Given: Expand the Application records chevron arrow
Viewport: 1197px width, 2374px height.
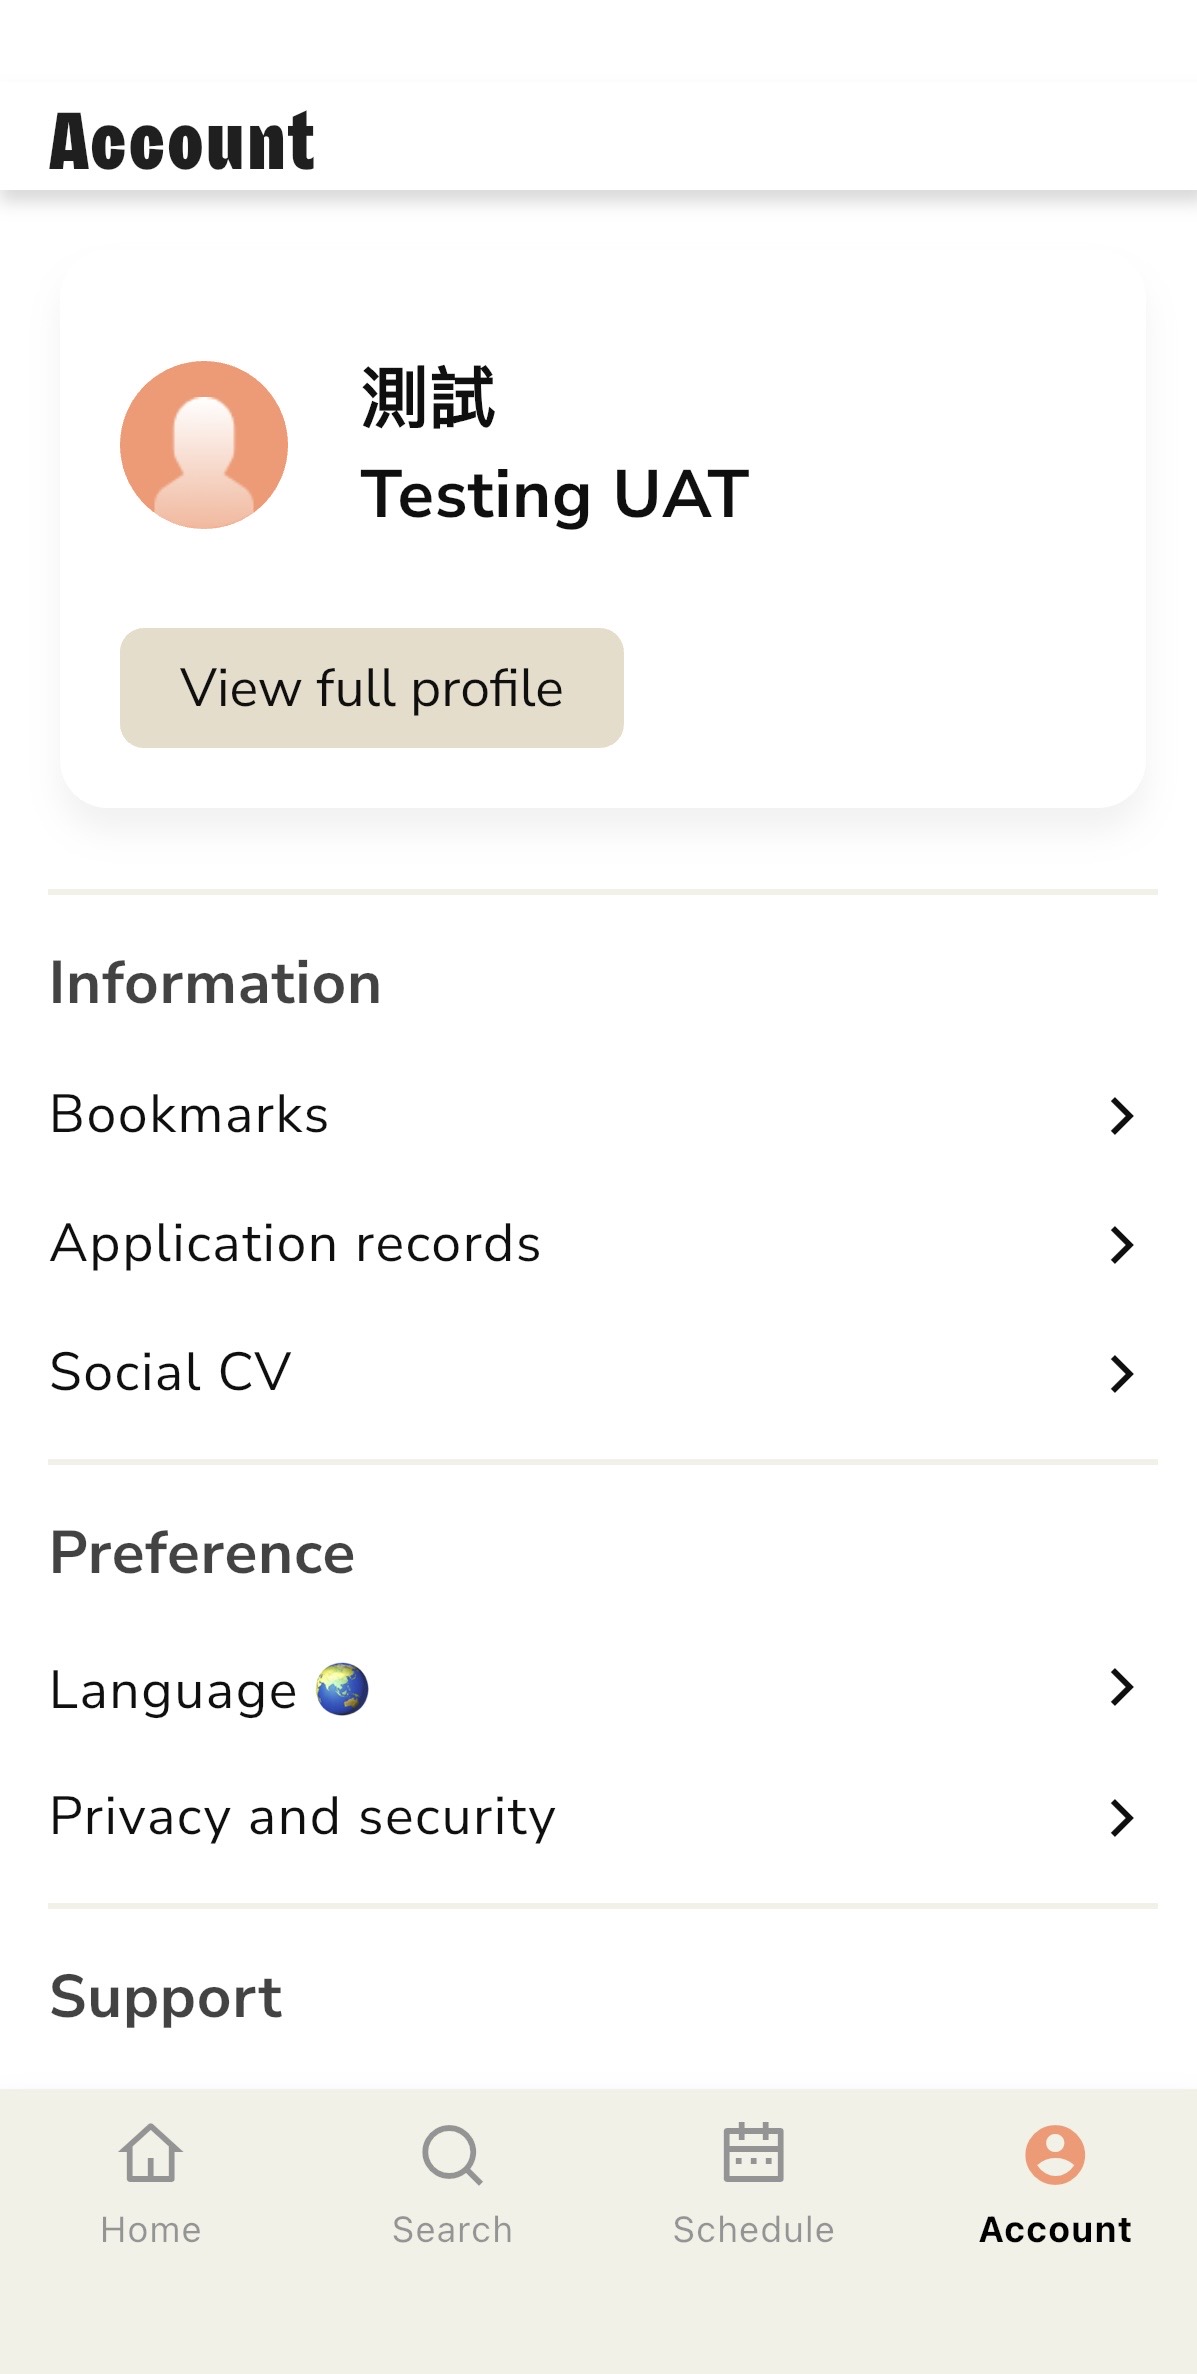Looking at the screenshot, I should (1122, 1245).
